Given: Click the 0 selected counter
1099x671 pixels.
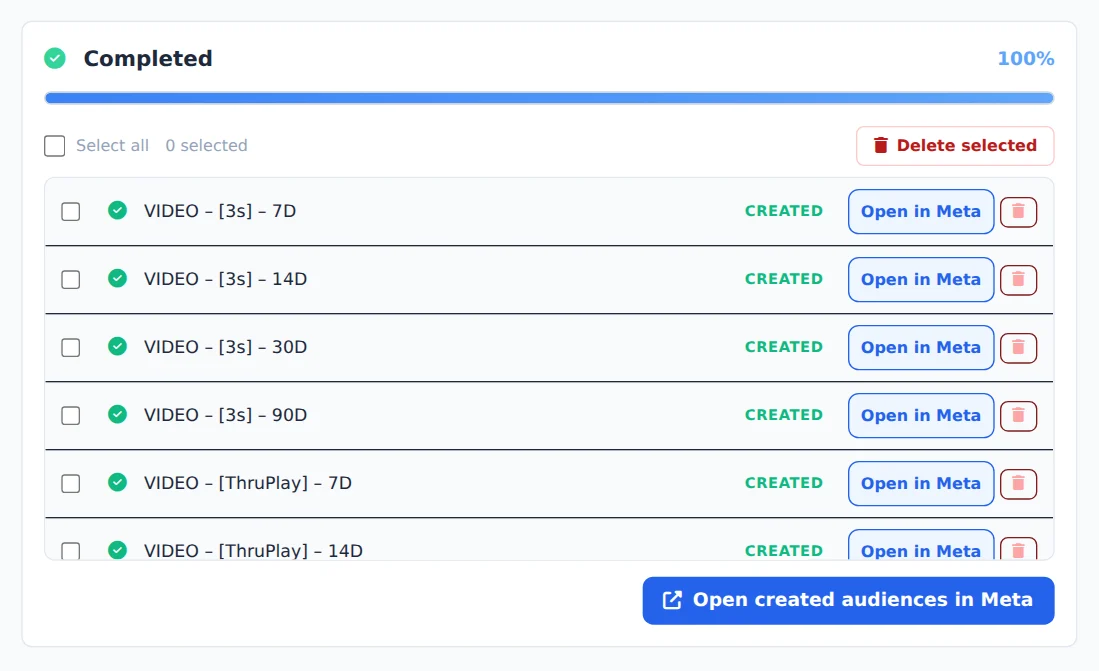Looking at the screenshot, I should (x=206, y=145).
